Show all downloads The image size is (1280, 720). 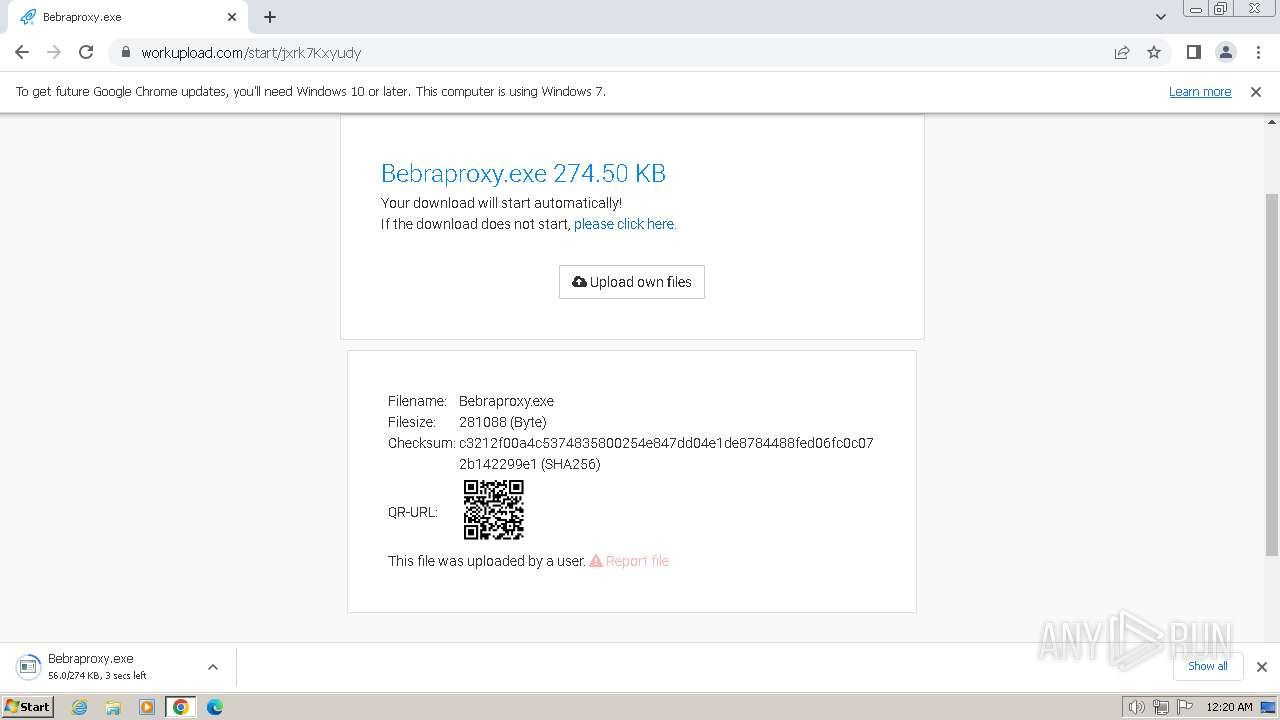(x=1208, y=666)
